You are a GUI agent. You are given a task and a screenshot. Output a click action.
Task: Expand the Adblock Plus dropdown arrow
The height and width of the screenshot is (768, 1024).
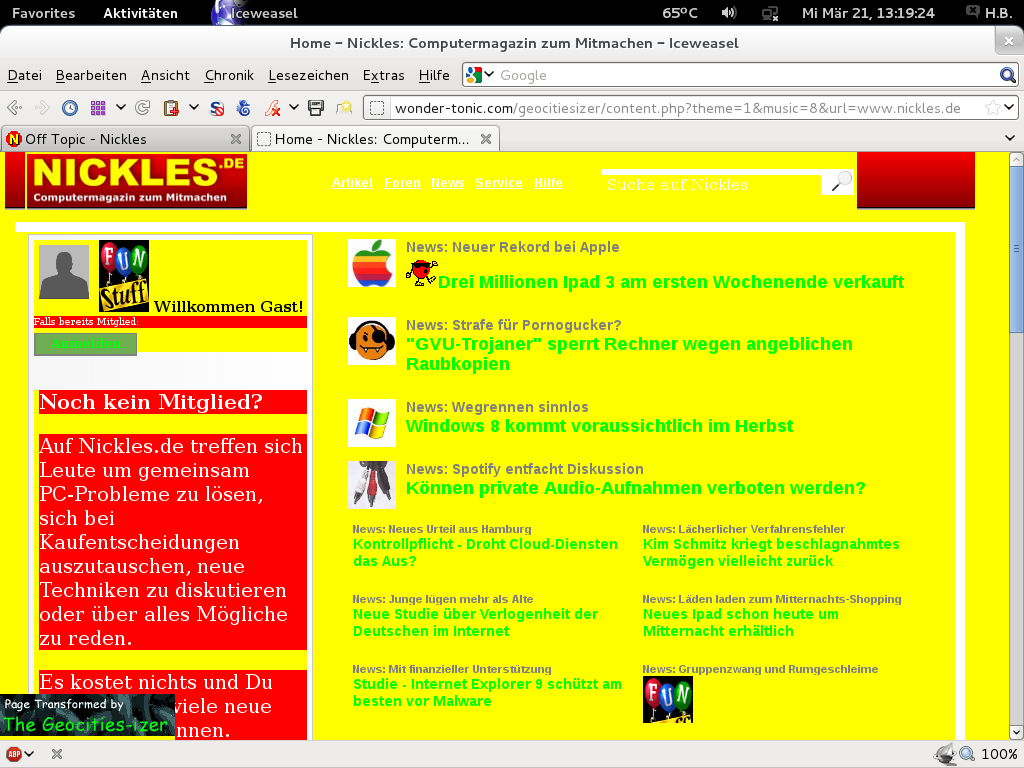[29, 754]
